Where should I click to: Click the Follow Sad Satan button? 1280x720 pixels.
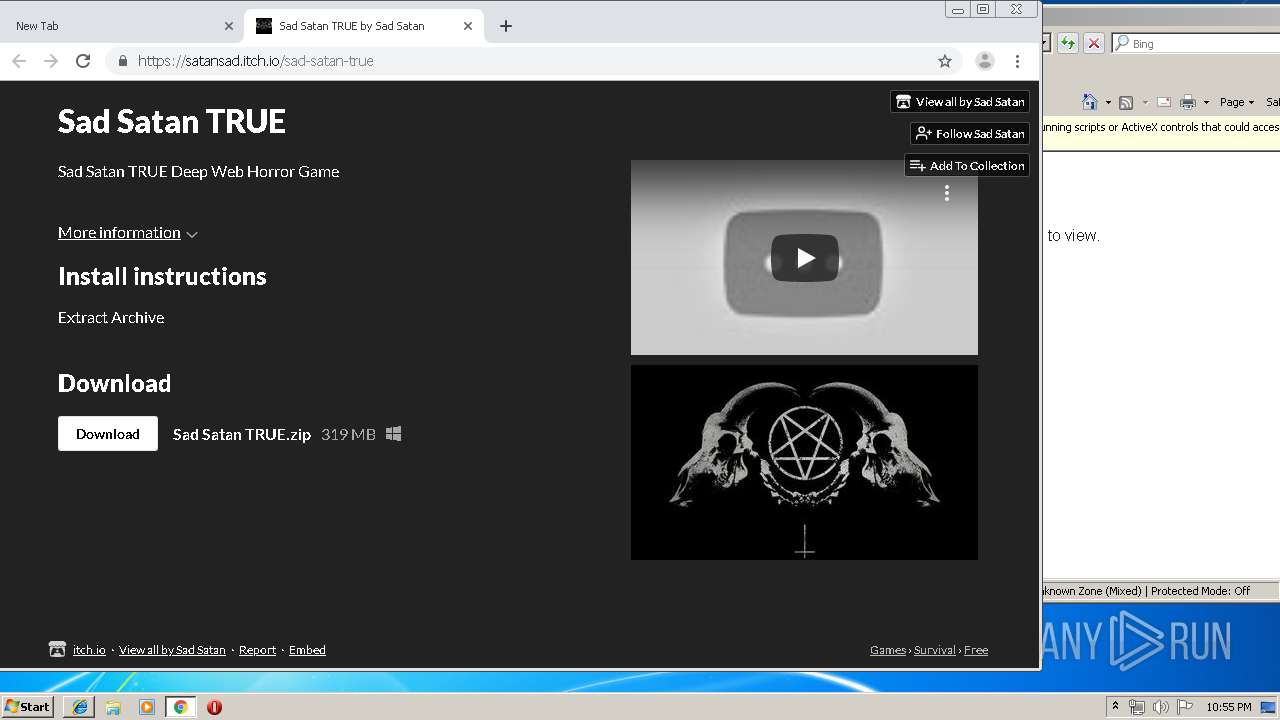pos(970,134)
